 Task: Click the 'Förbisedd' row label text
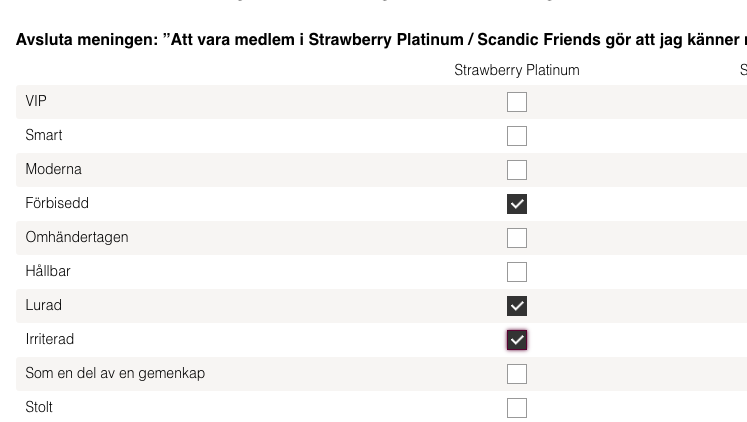pos(57,204)
